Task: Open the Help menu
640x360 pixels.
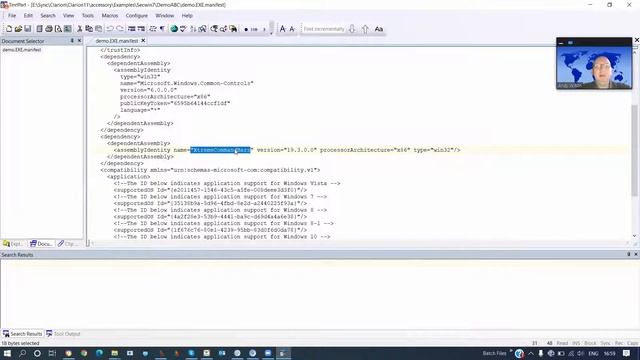Action: click(187, 16)
